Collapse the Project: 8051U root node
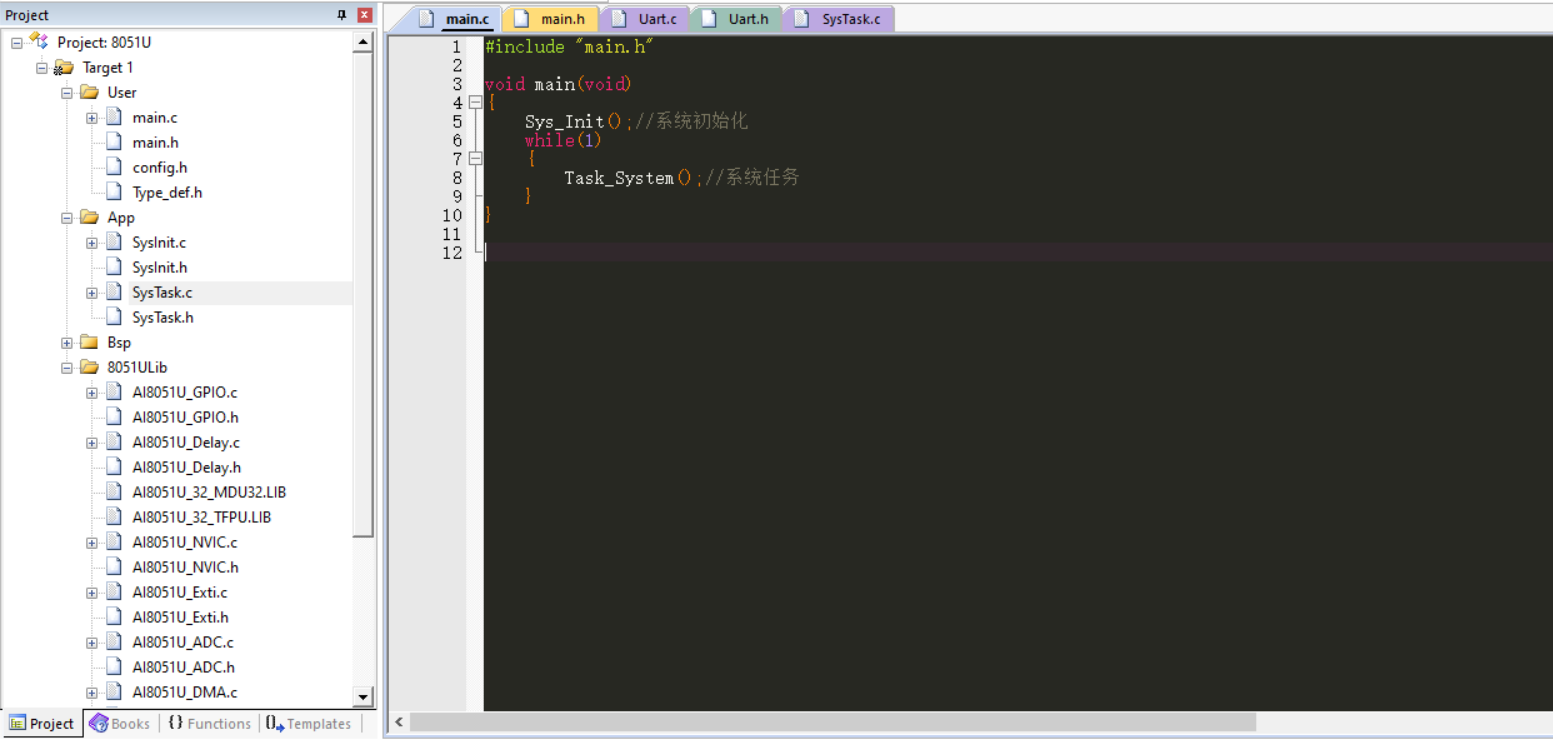 (x=17, y=43)
